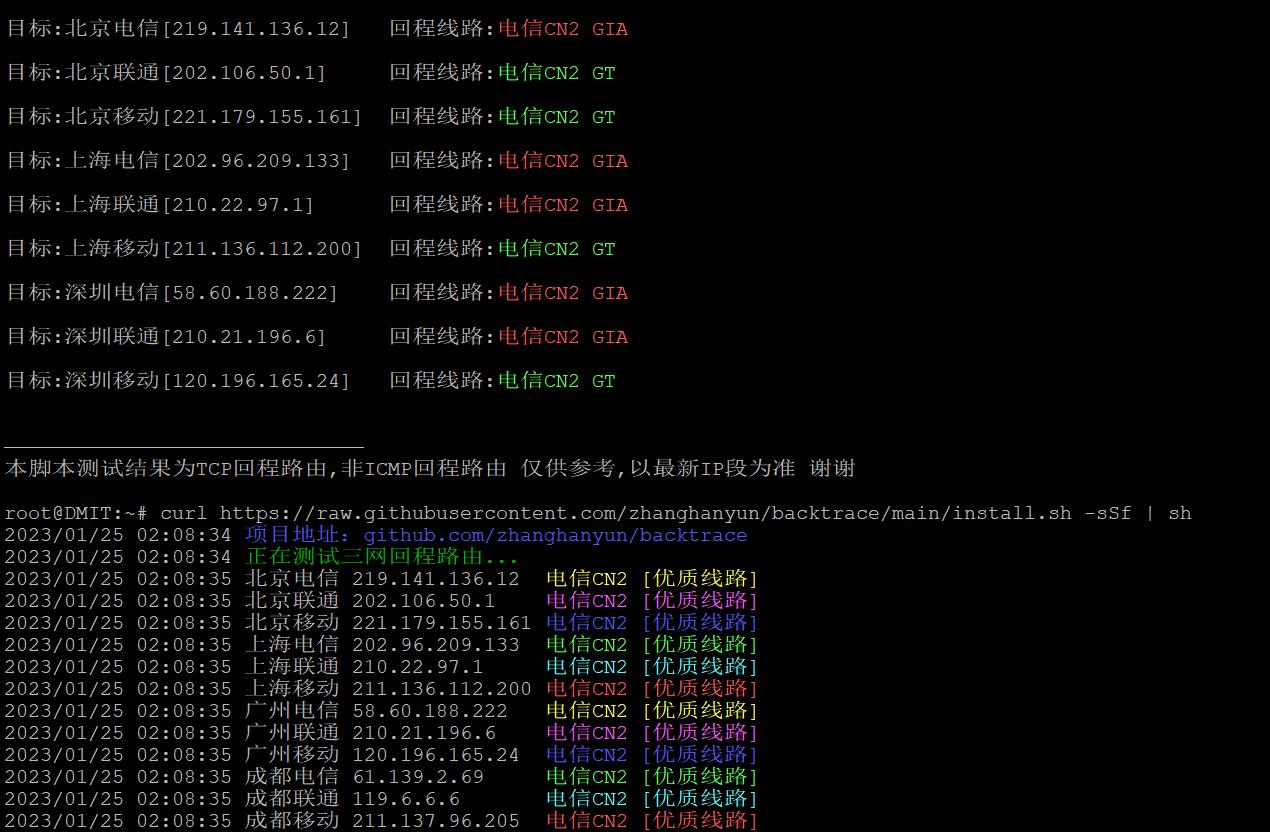Screen dimensions: 1270x832
Task: Click 北京移动[221.179.155.161] target line
Action: pyautogui.click(x=184, y=117)
